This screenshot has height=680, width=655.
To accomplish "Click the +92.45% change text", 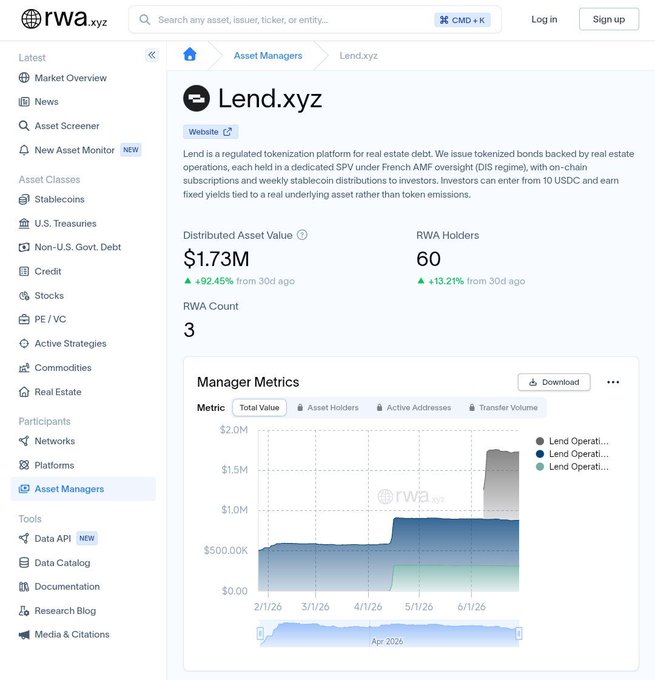I will [x=214, y=281].
